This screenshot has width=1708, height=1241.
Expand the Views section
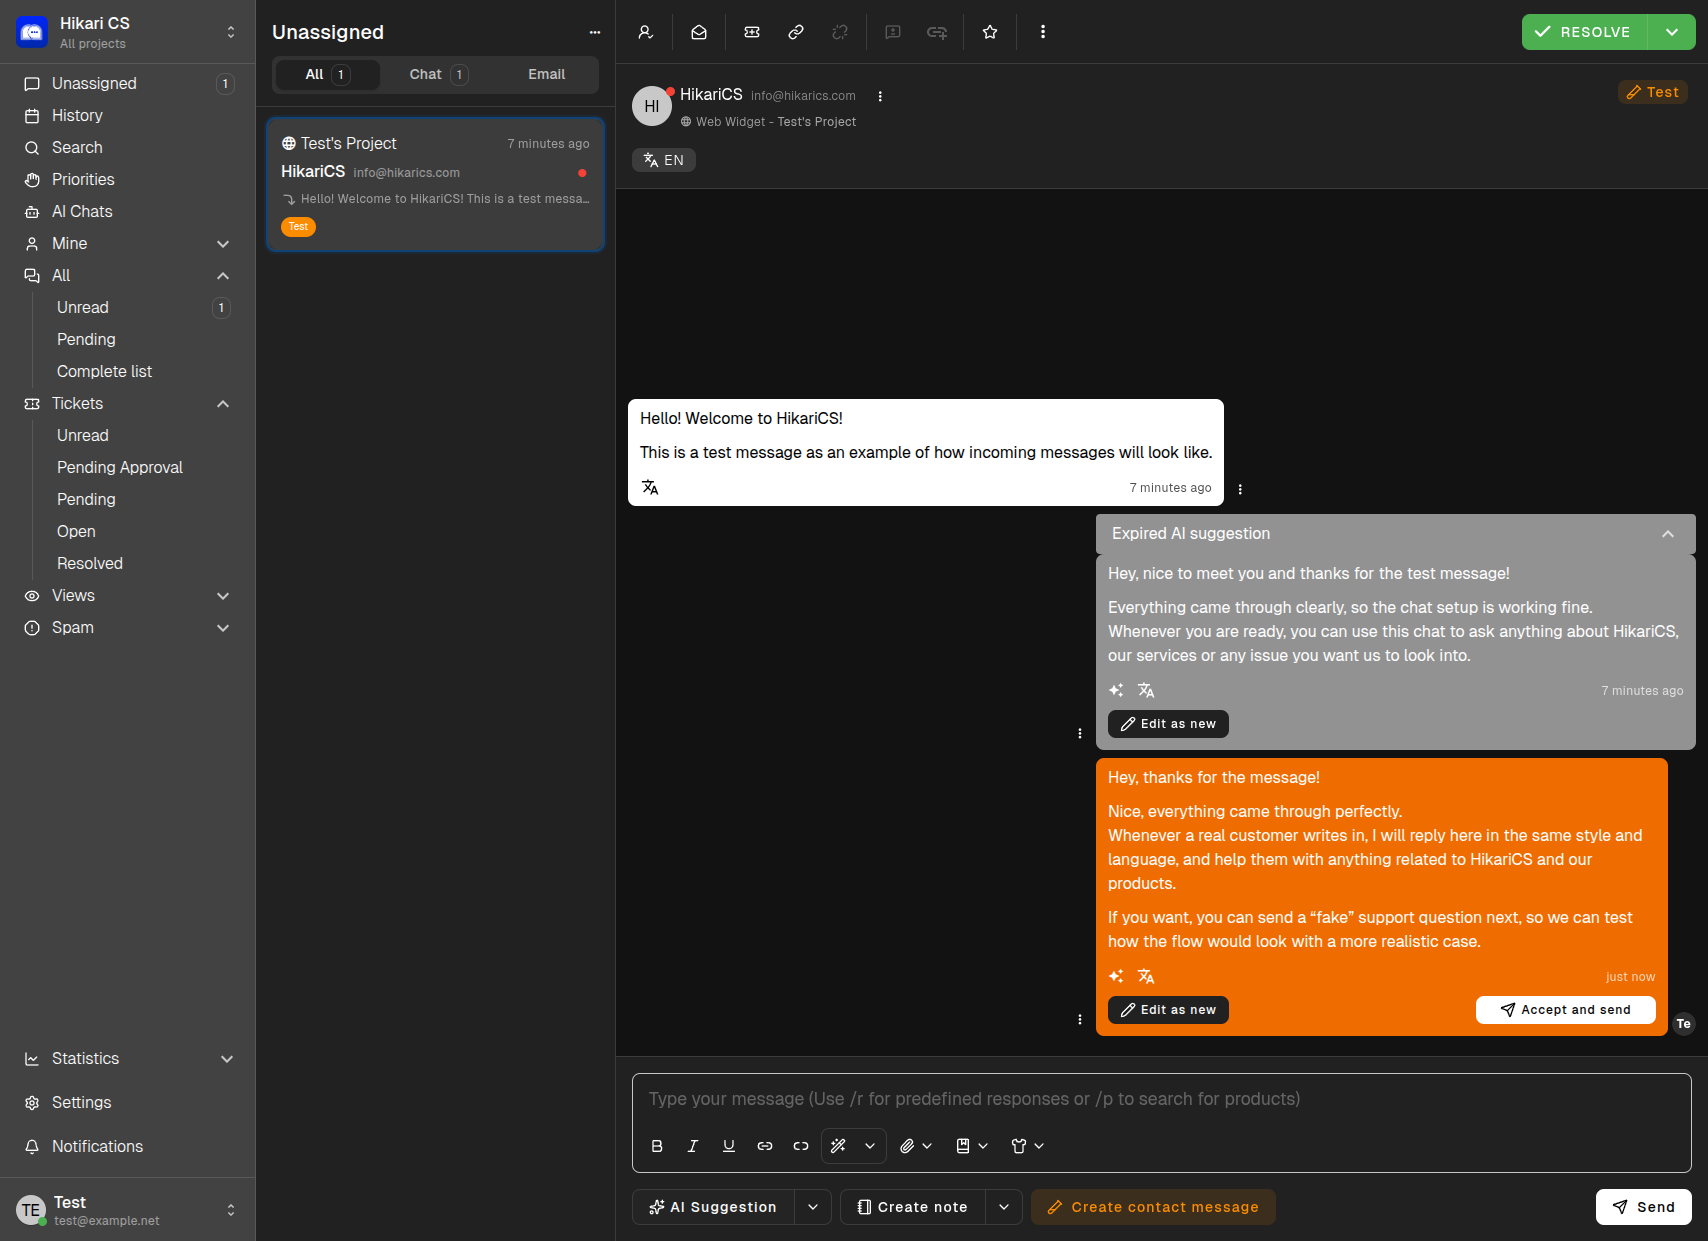pos(128,596)
